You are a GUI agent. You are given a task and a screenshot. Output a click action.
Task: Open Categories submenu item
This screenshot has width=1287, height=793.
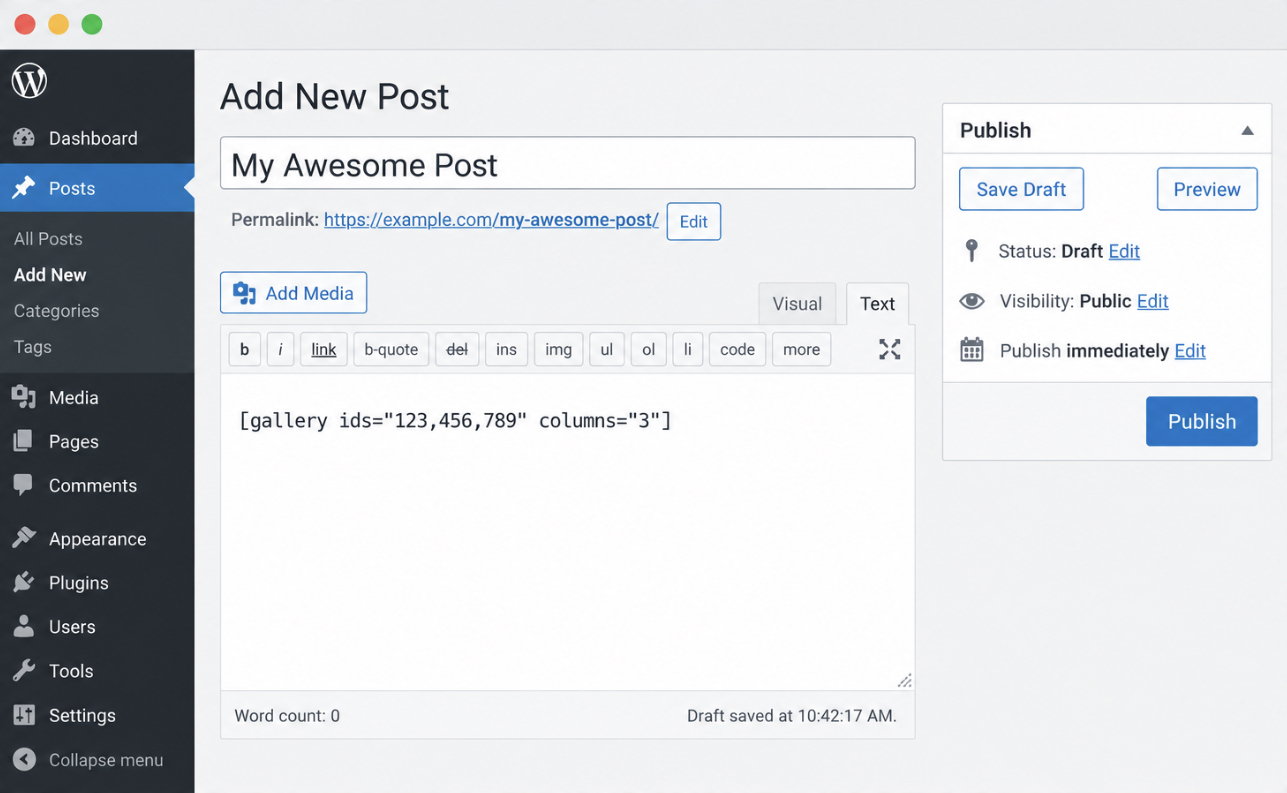[x=56, y=310]
